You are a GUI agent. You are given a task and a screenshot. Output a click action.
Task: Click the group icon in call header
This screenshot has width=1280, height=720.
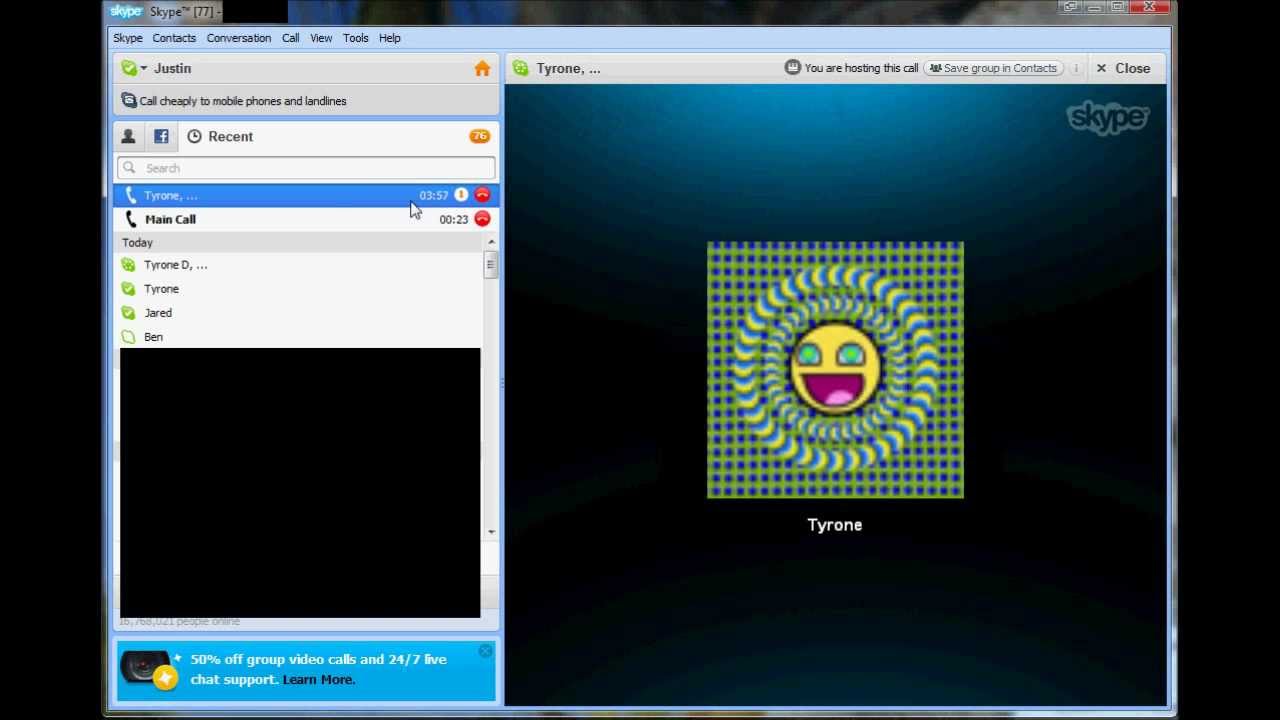tap(521, 68)
